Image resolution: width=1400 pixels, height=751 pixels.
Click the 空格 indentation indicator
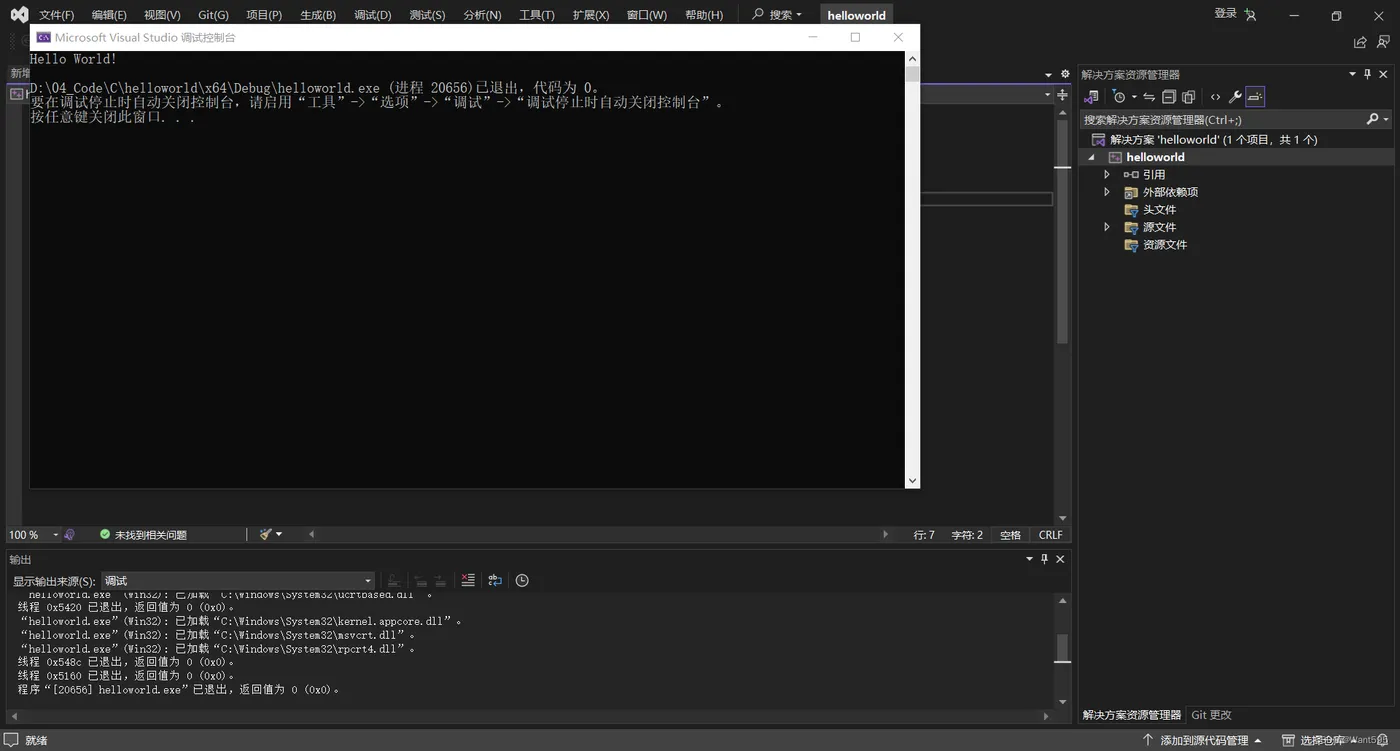point(1010,535)
